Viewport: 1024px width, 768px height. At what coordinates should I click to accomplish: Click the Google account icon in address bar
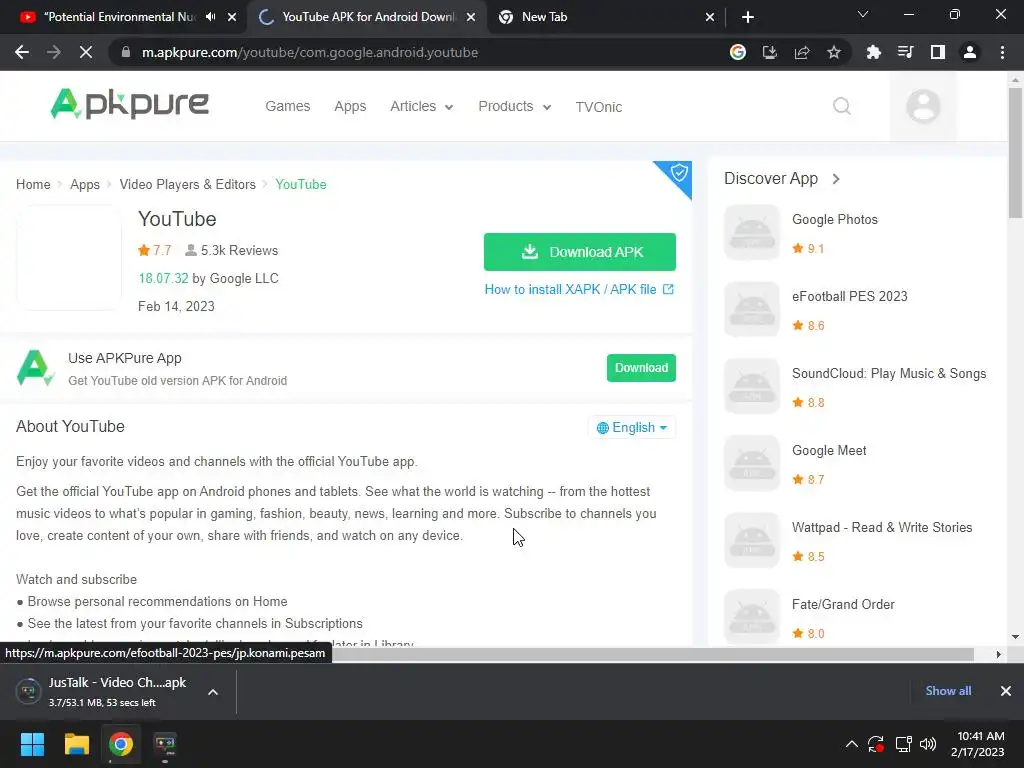pyautogui.click(x=738, y=52)
